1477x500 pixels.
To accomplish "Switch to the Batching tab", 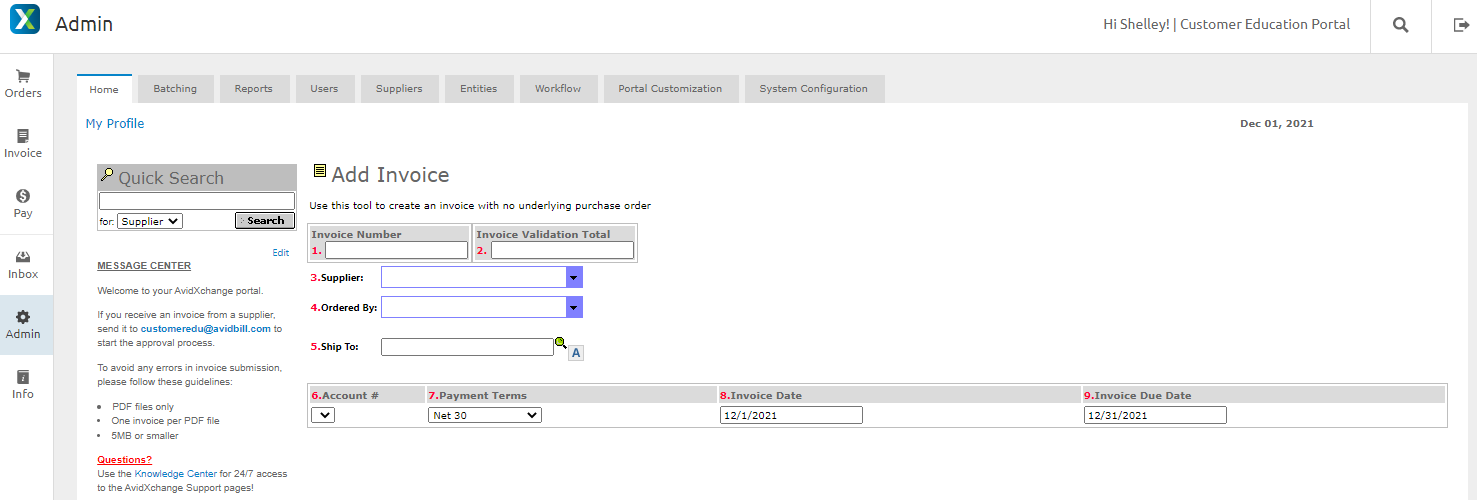I will click(175, 89).
